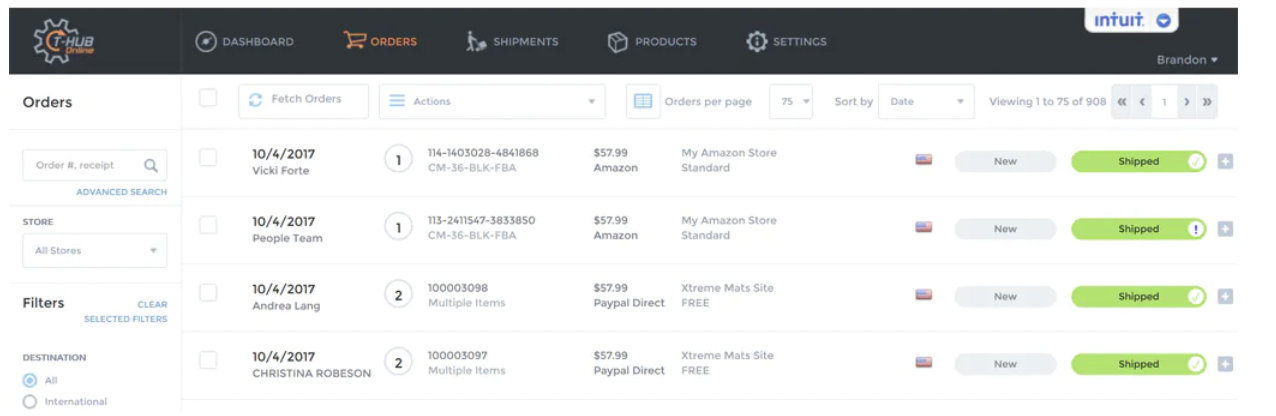Click the page number 1 field
The height and width of the screenshot is (416, 1276).
(1164, 102)
